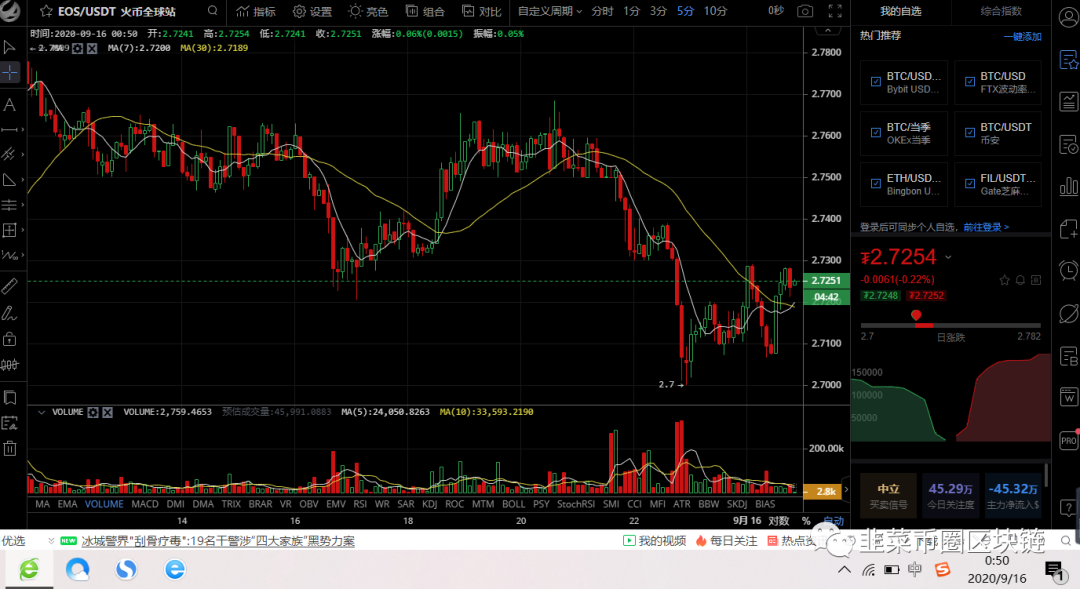
Task: Switch to 我的自选 tab
Action: tap(900, 11)
